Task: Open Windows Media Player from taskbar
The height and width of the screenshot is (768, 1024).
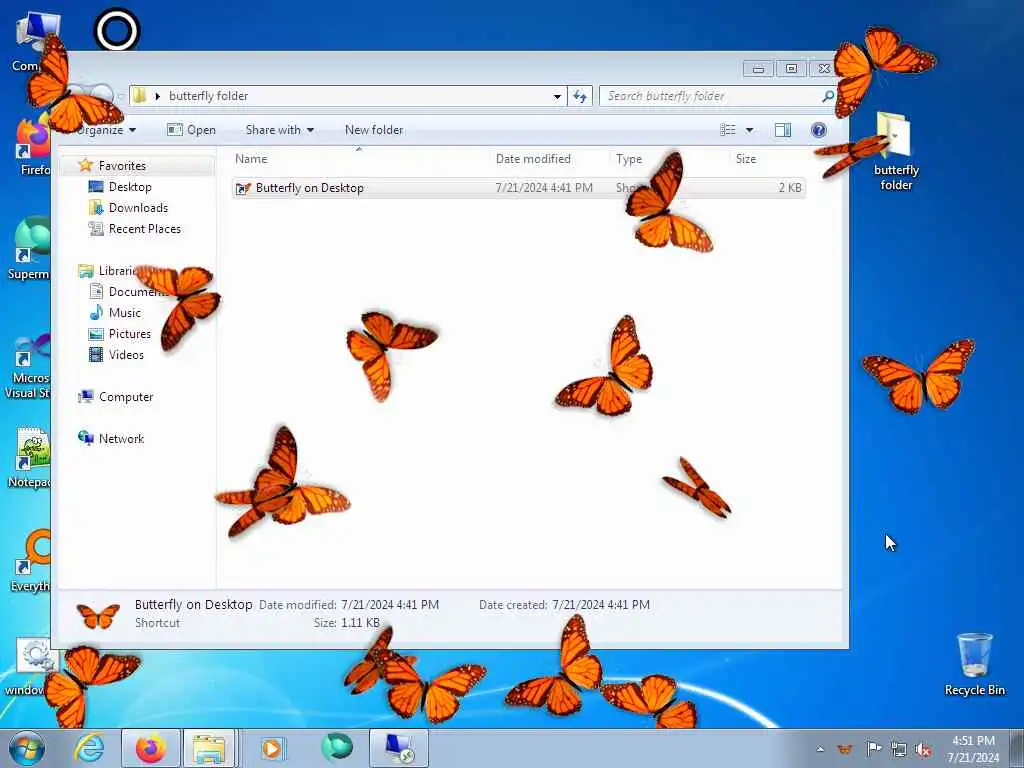Action: (272, 748)
